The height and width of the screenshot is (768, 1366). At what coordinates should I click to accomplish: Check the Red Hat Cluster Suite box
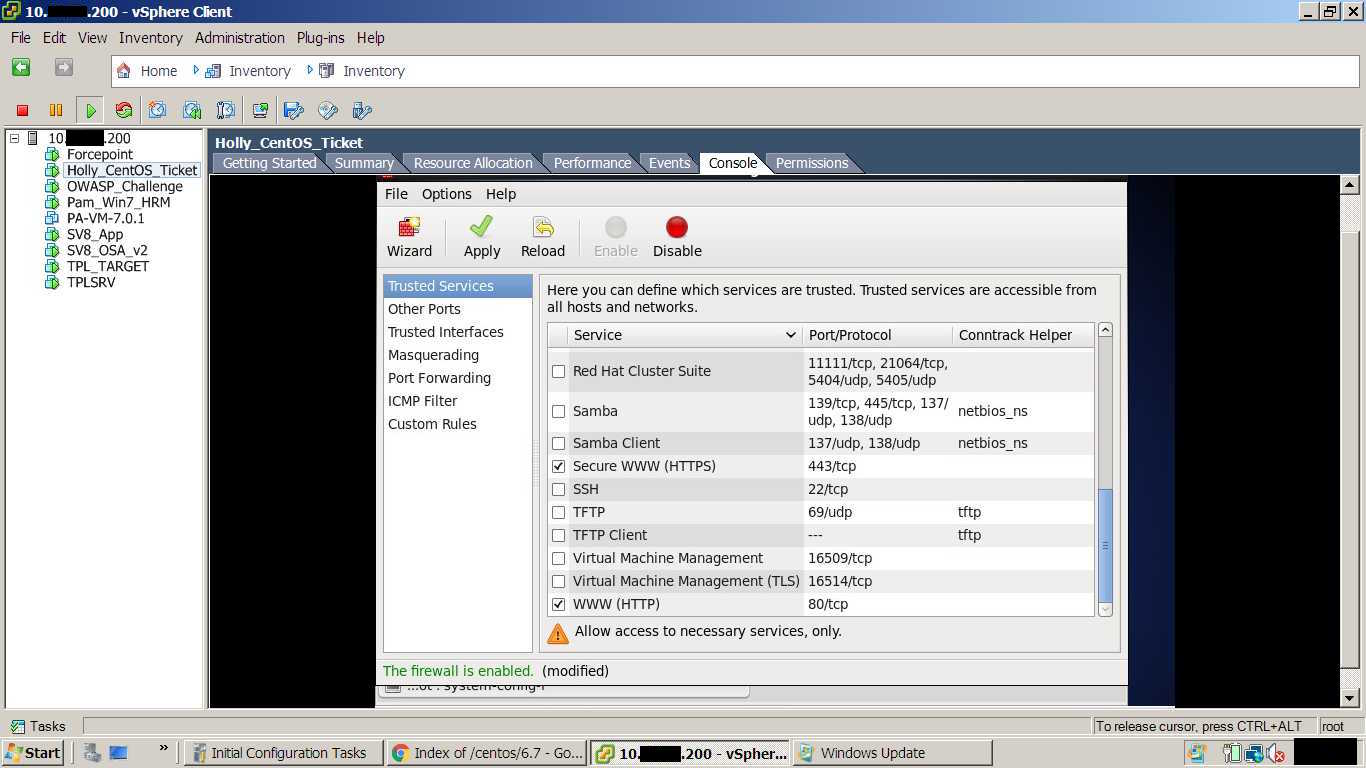[x=559, y=371]
